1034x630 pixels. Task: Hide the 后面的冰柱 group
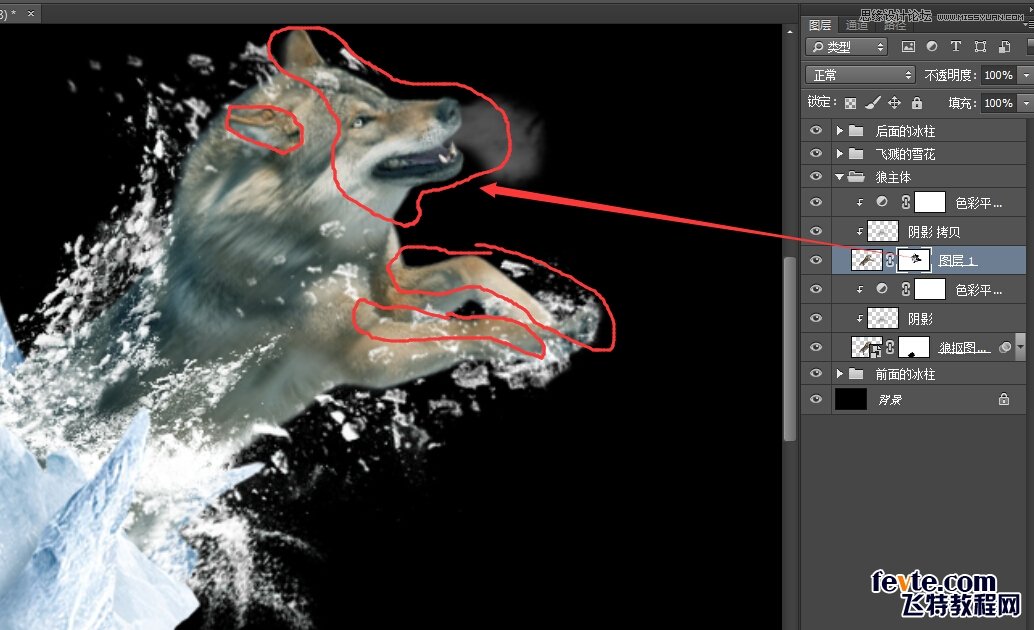[816, 130]
